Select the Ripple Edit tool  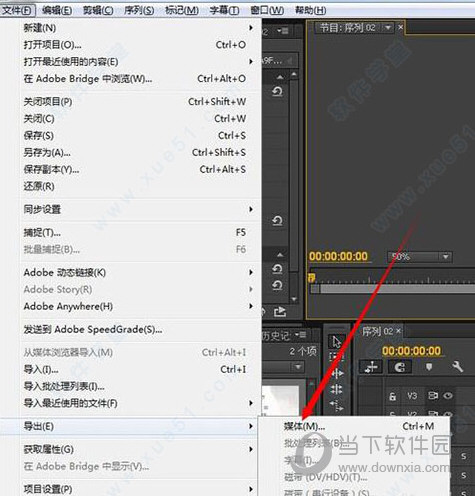[336, 373]
